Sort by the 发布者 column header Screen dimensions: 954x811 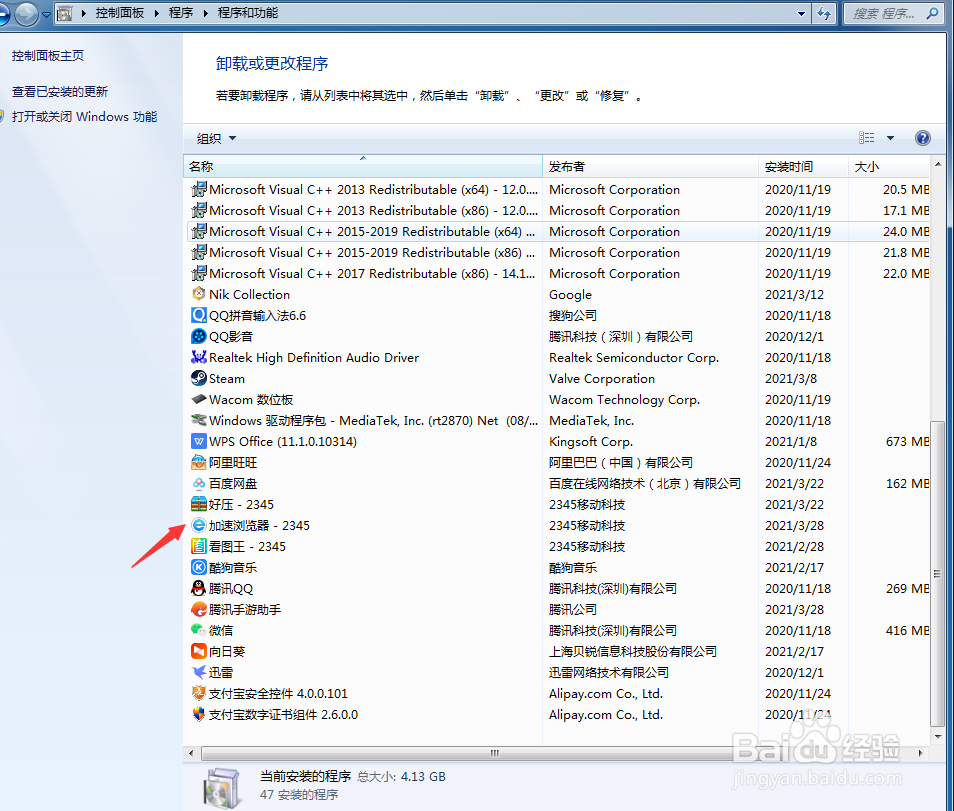[650, 166]
